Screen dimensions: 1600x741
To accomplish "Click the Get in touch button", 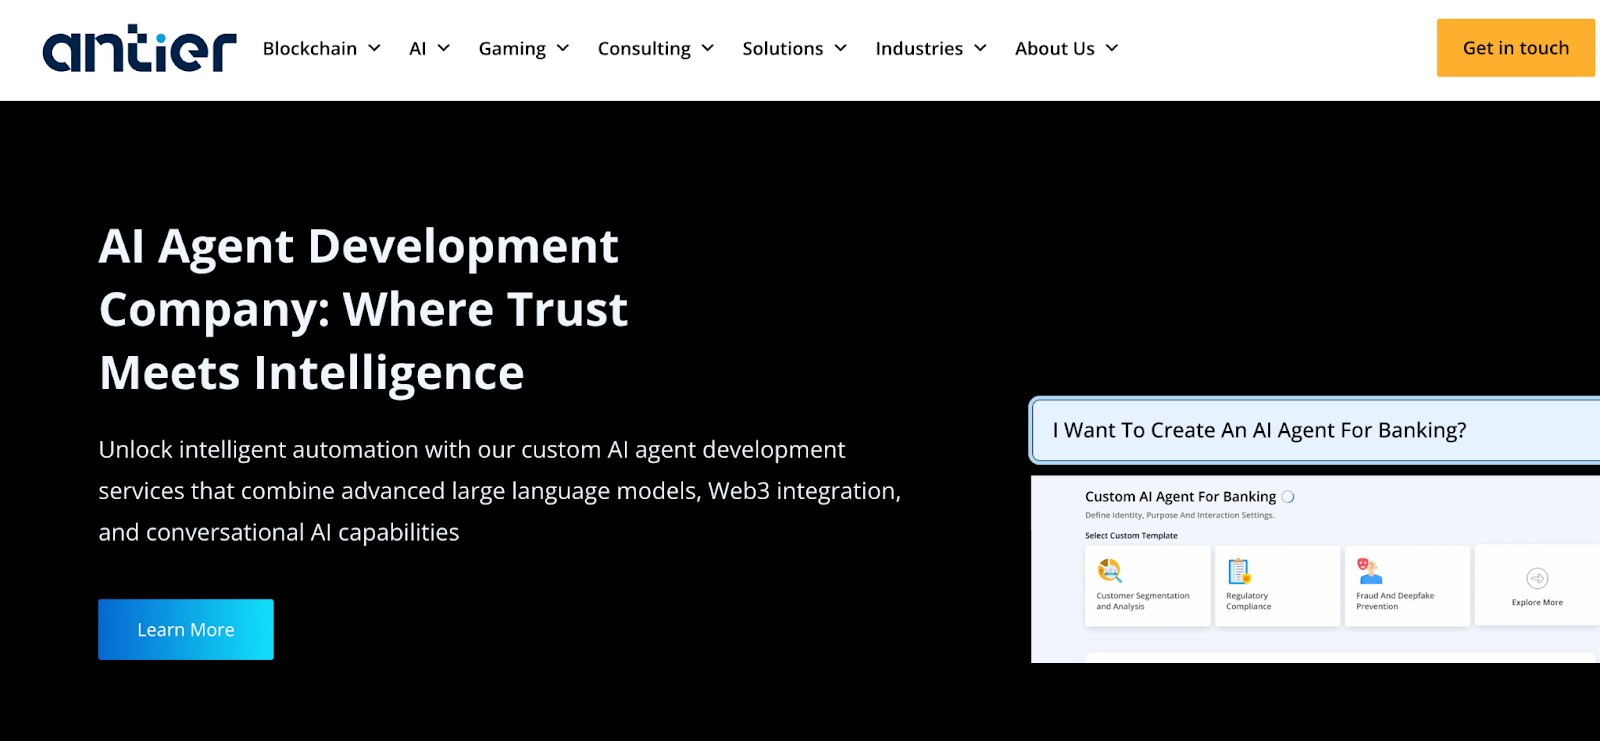I will 1516,48.
